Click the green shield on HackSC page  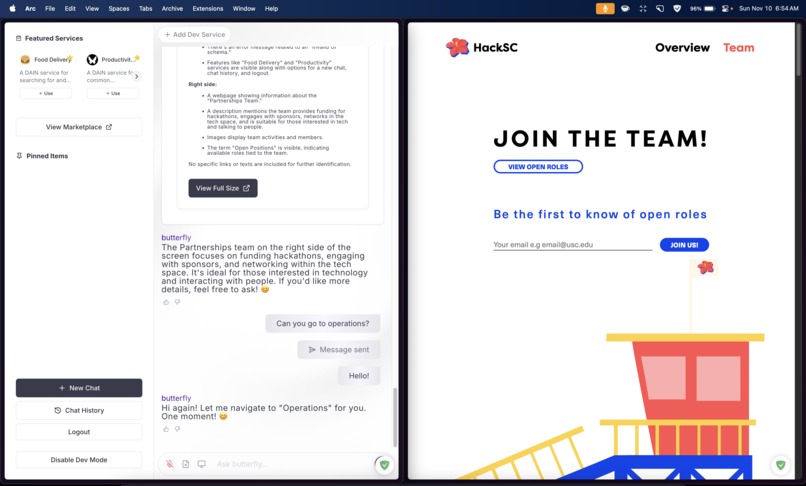(x=780, y=465)
